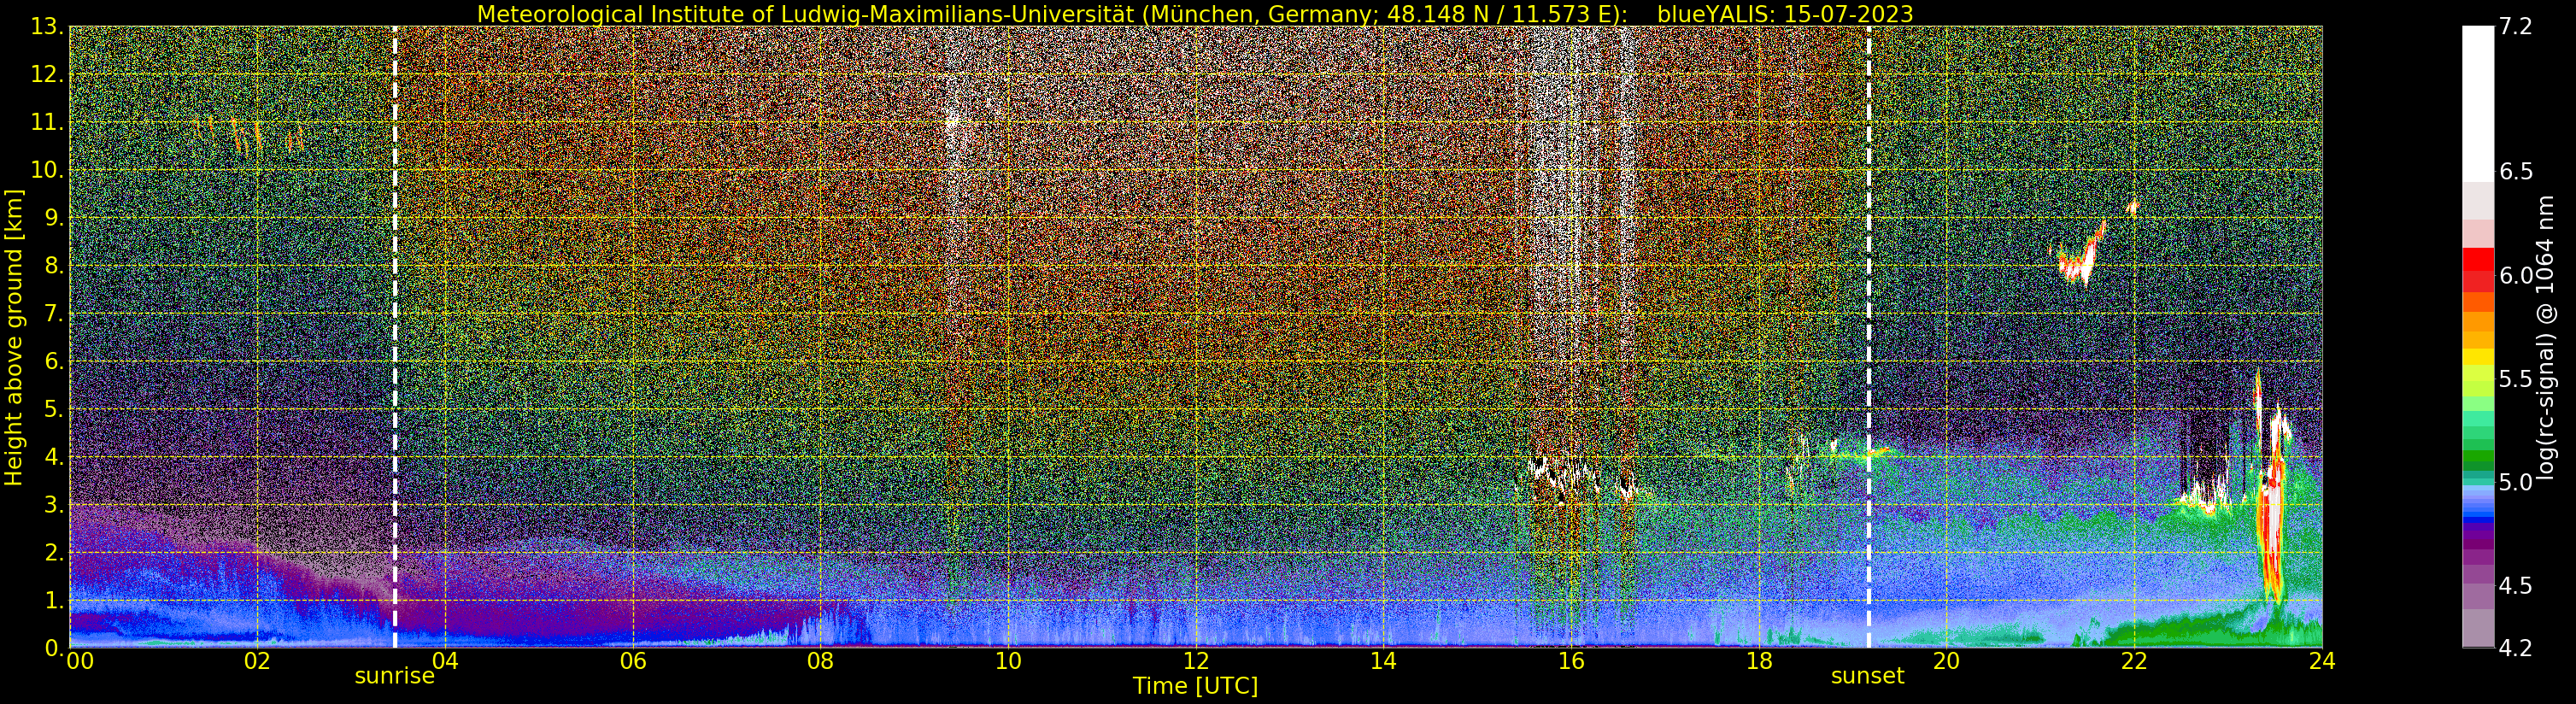The height and width of the screenshot is (704, 2576).
Task: Click the time axis tick label 12
Action: point(1196,660)
